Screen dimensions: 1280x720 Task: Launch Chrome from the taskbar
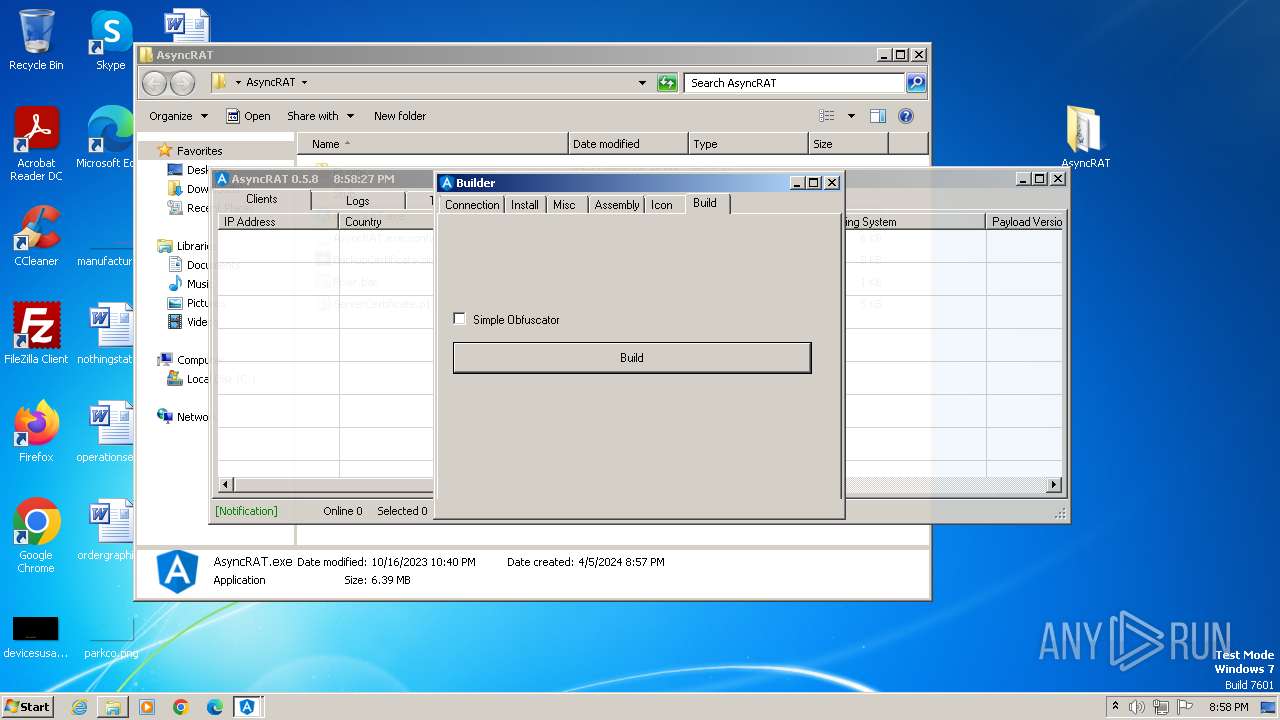pyautogui.click(x=181, y=707)
